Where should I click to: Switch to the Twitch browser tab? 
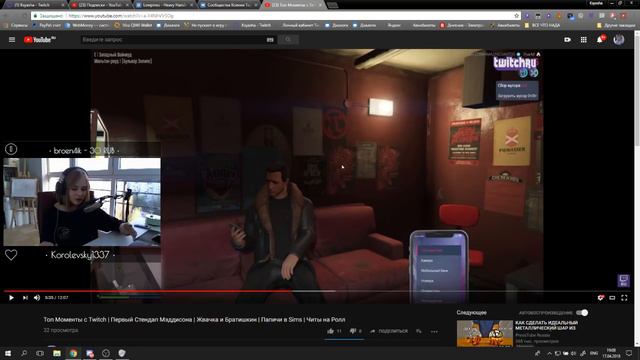35,5
